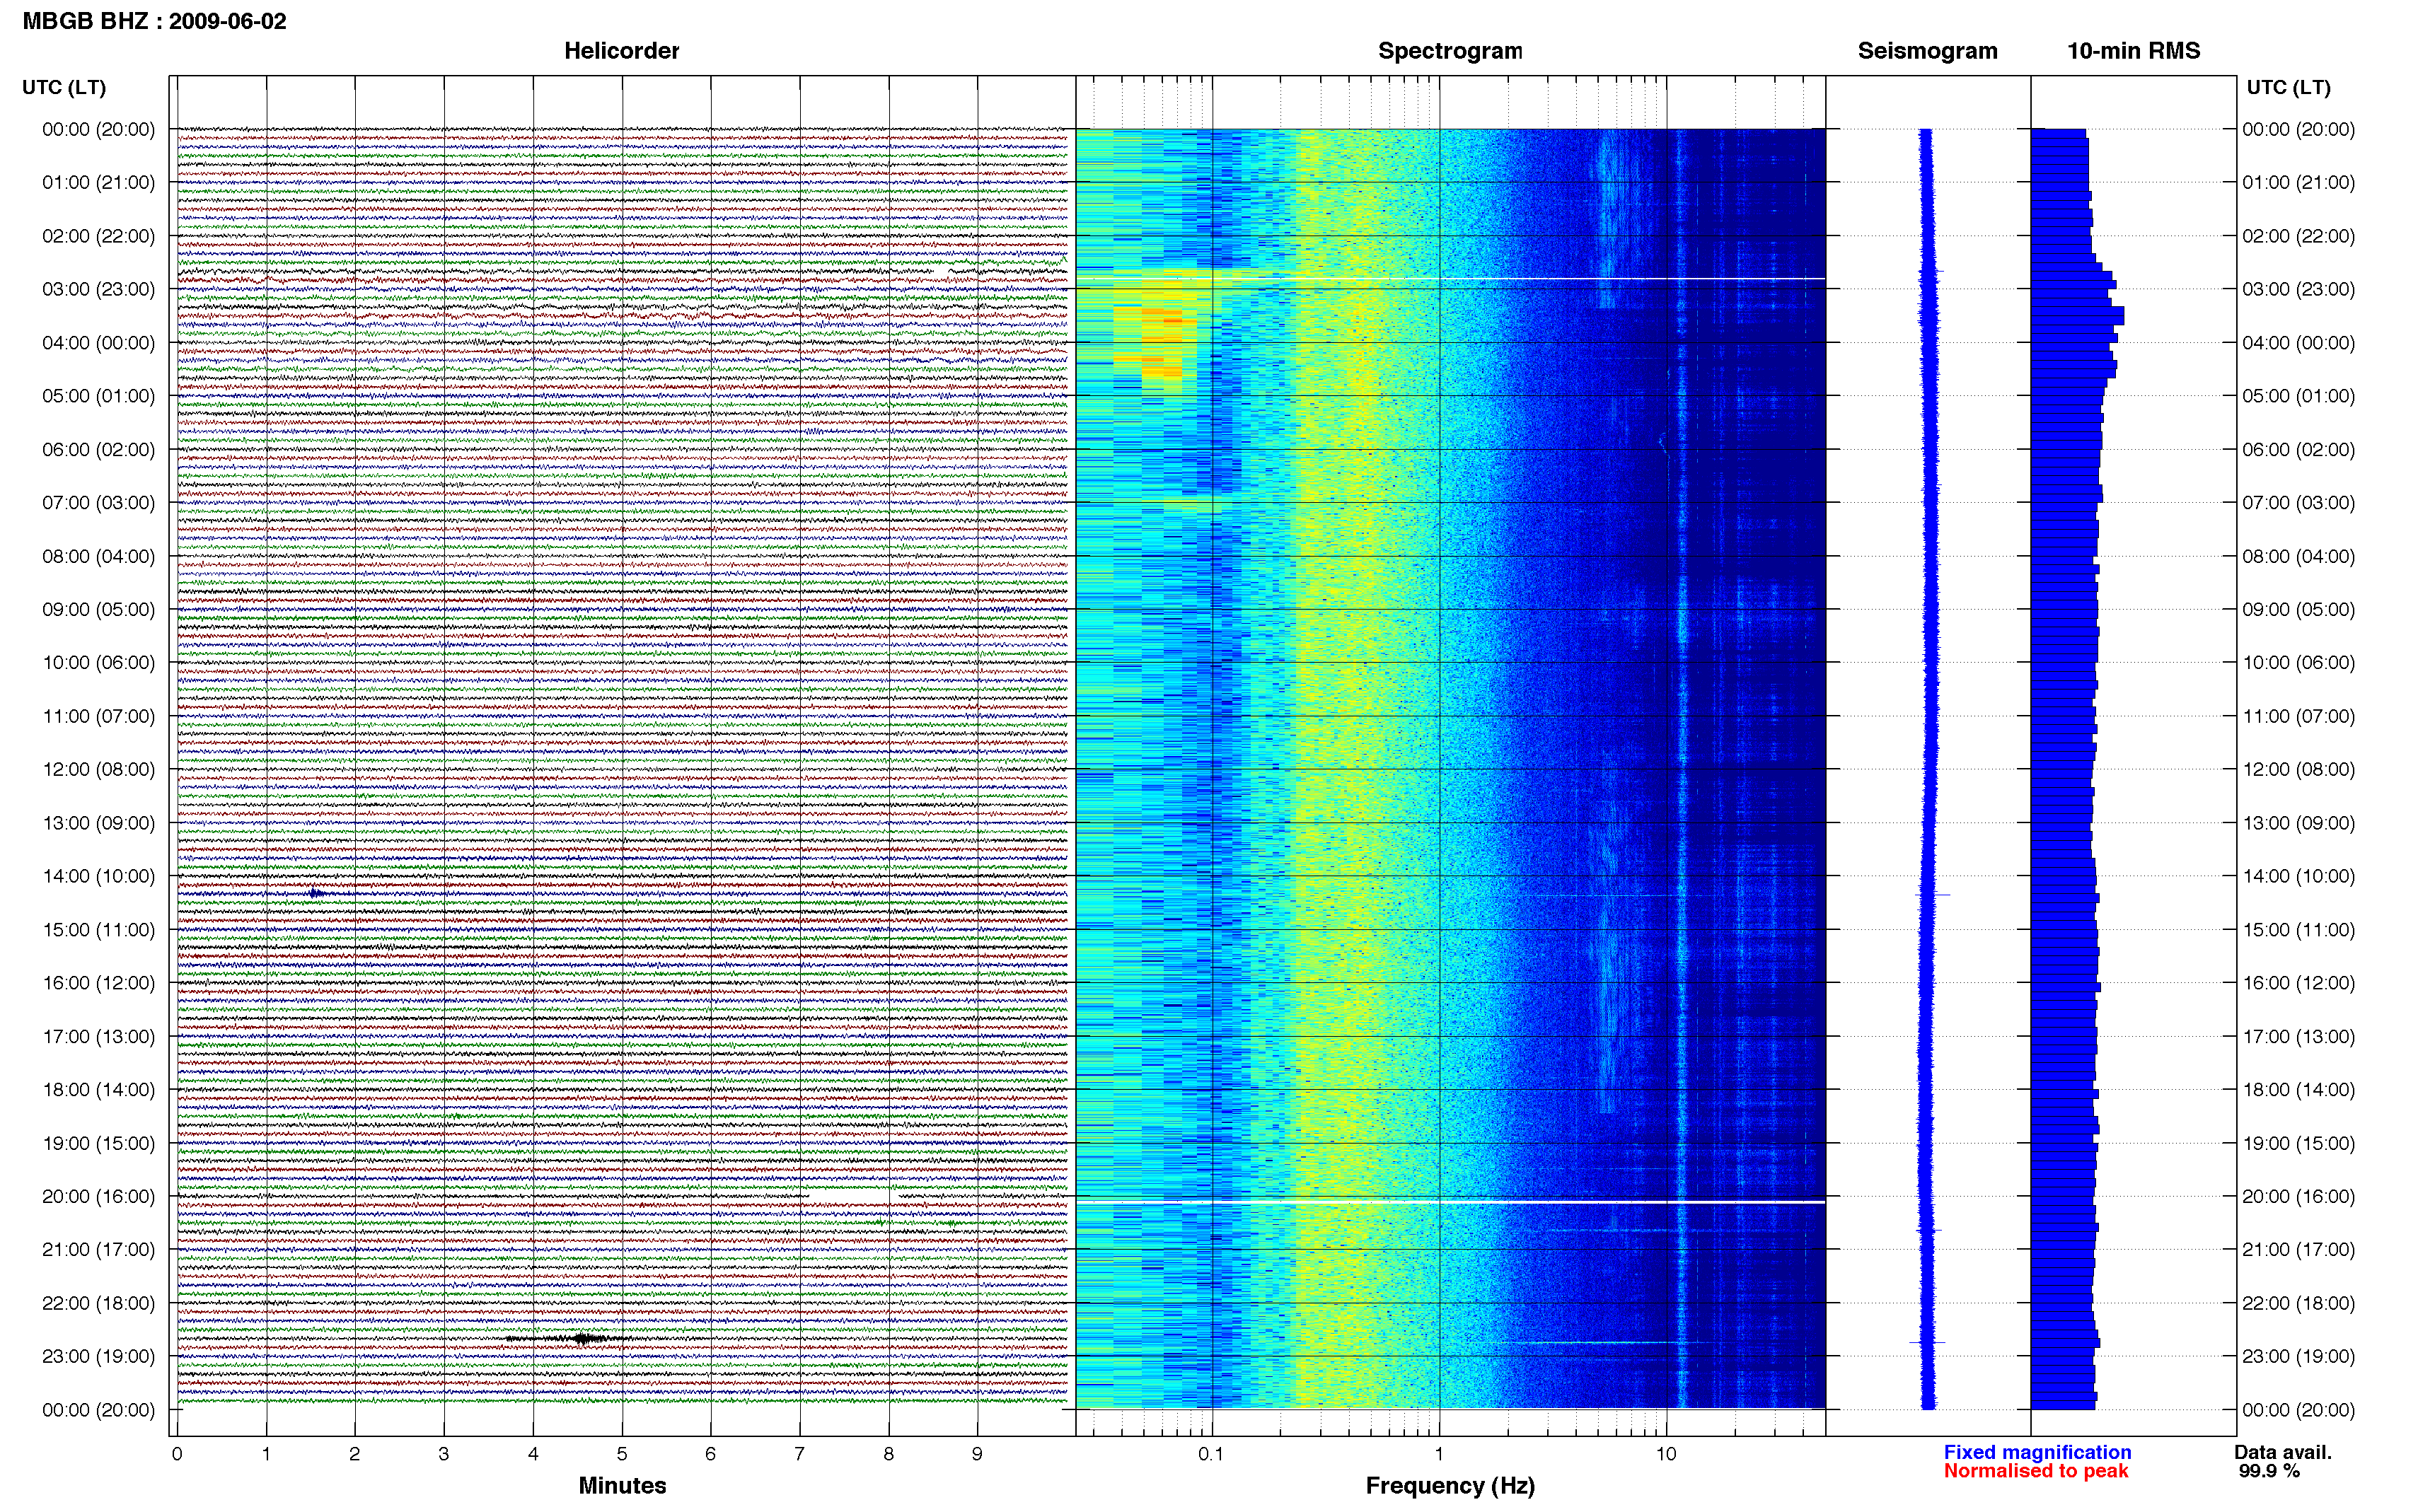Click the left 07:00 (03:00) time label
Image resolution: width=2418 pixels, height=1512 pixels.
(98, 502)
